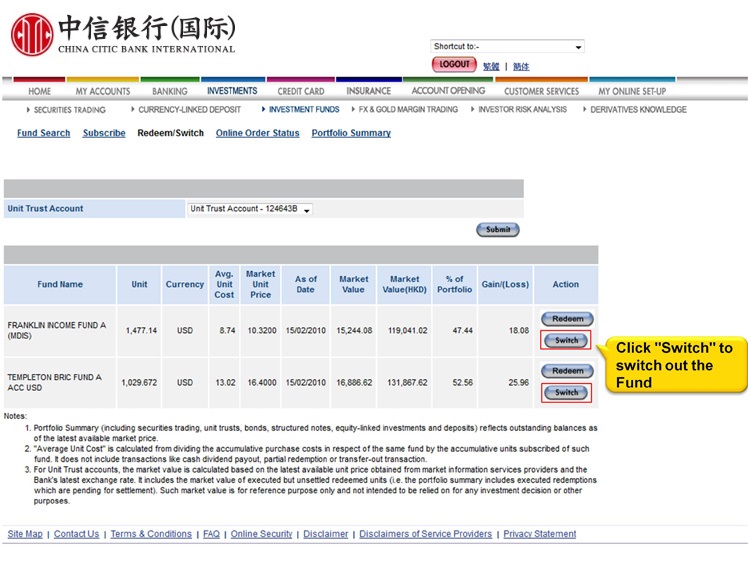Open Terms & Conditions link
The image size is (748, 561).
(151, 534)
